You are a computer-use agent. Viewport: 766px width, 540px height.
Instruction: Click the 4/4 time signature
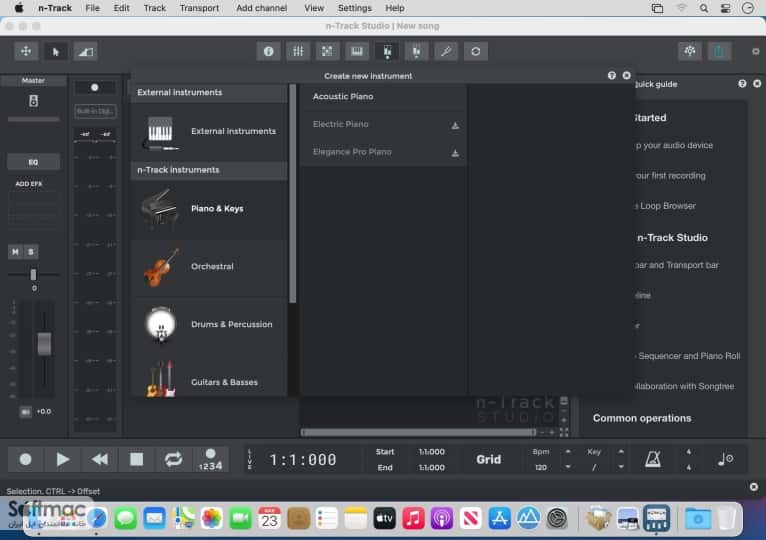688,459
